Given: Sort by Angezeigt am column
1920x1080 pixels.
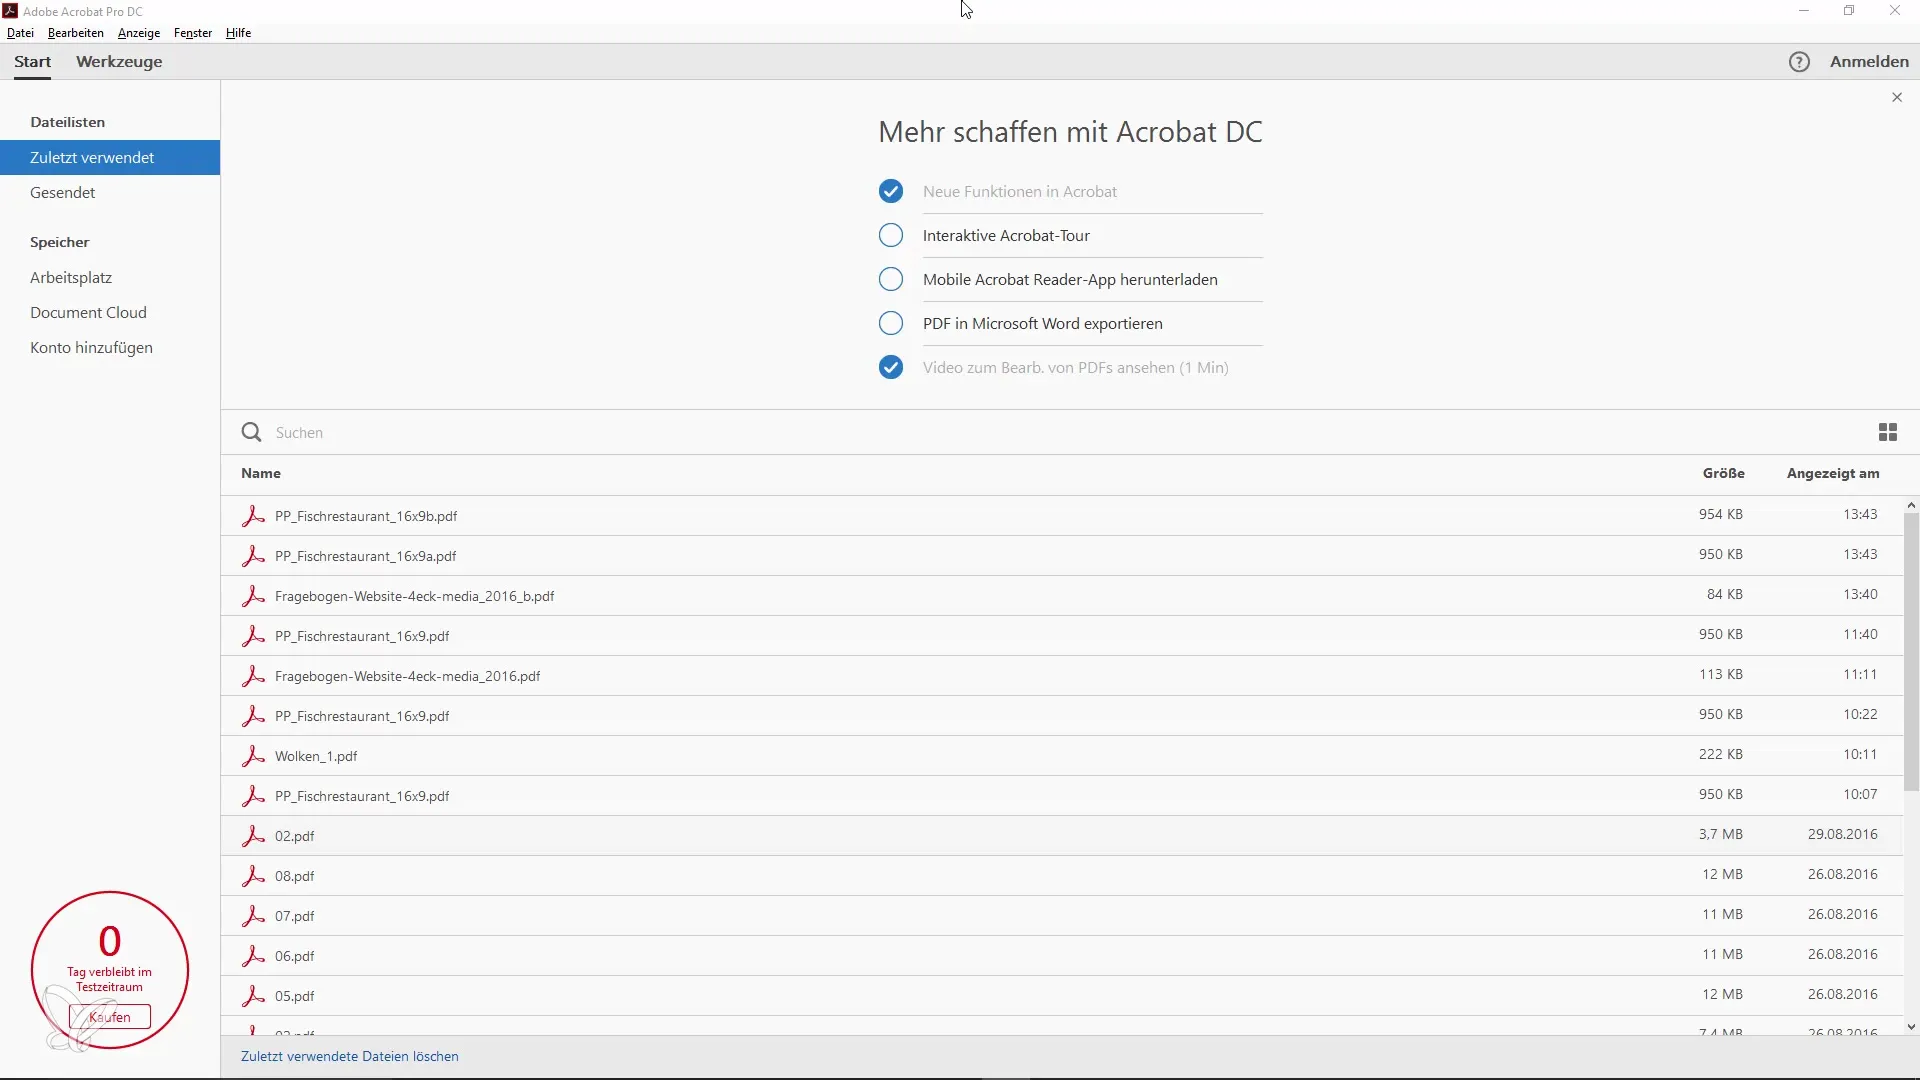Looking at the screenshot, I should [x=1833, y=473].
